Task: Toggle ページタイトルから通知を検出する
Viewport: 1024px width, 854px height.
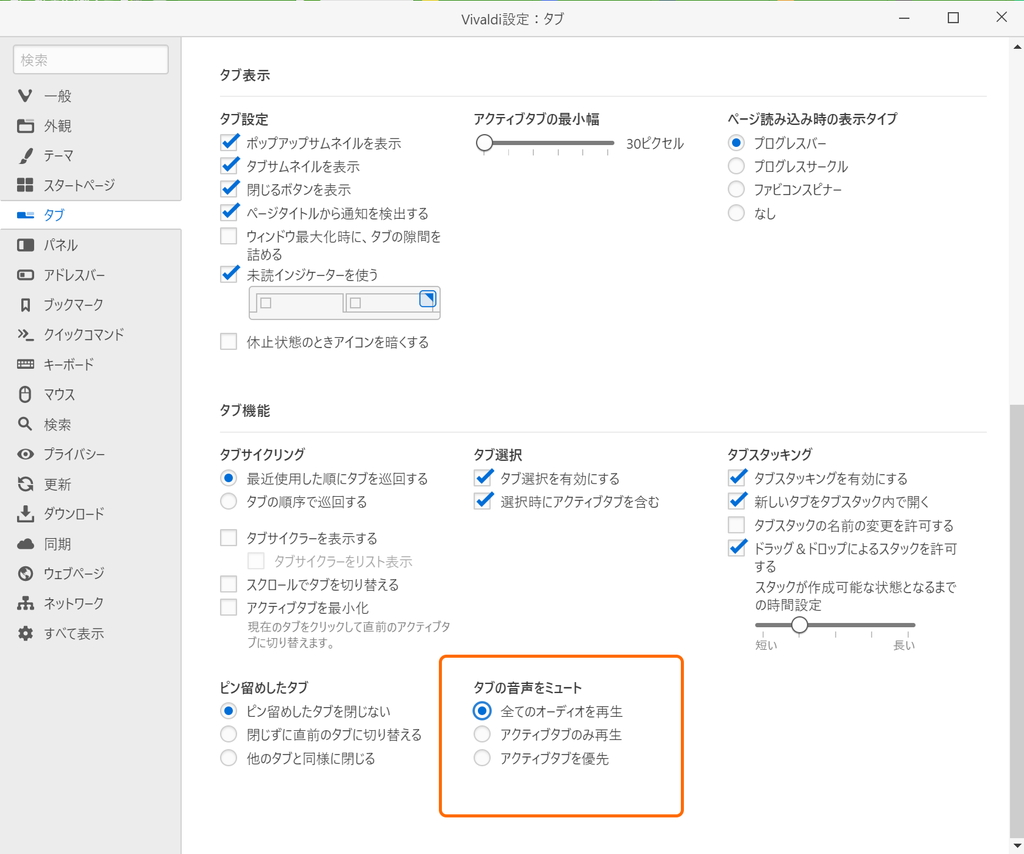Action: pos(229,213)
